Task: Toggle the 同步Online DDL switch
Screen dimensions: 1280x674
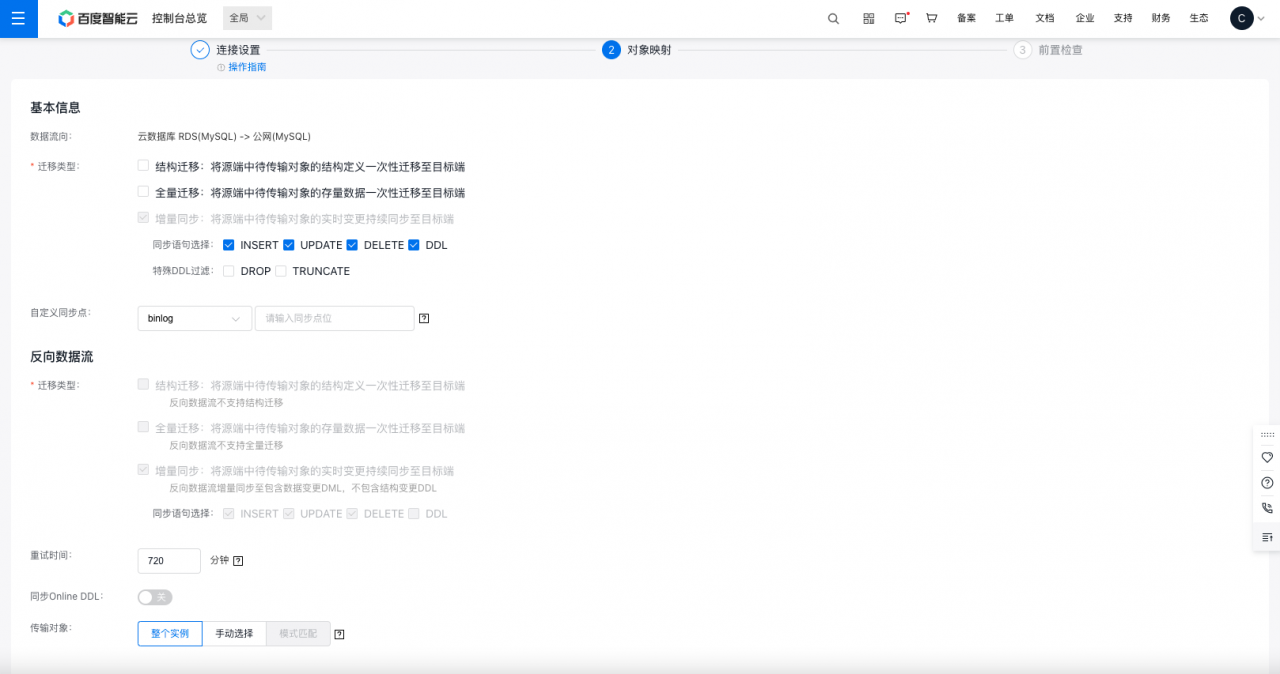Action: coord(155,597)
